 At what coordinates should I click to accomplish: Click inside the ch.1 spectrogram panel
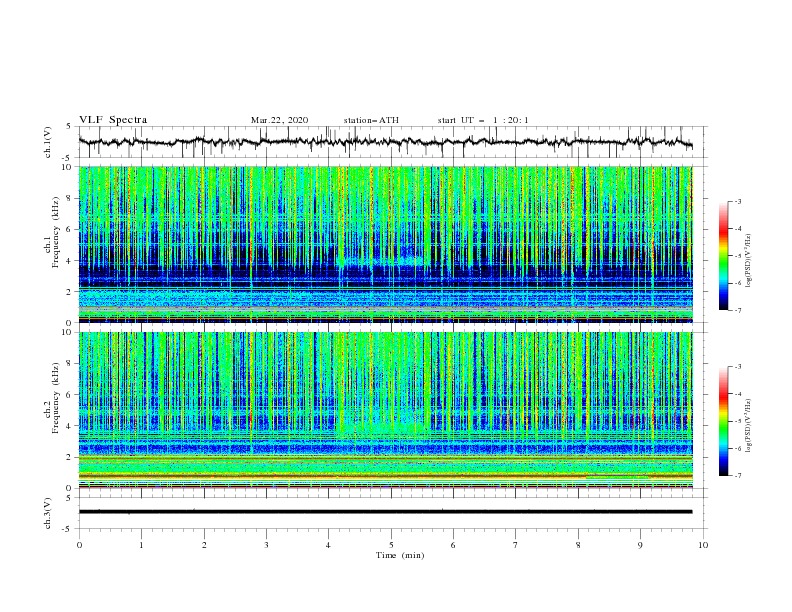[x=385, y=244]
